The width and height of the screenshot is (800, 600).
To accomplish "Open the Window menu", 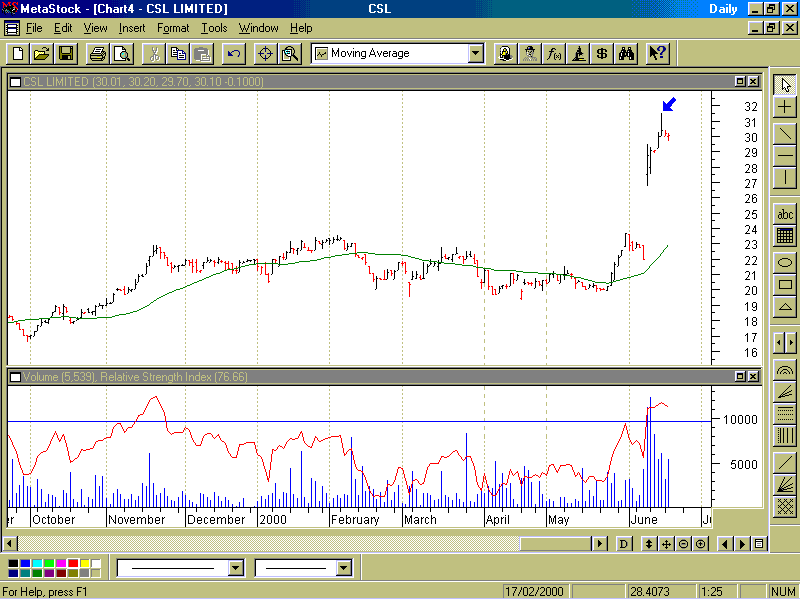I will 259,28.
